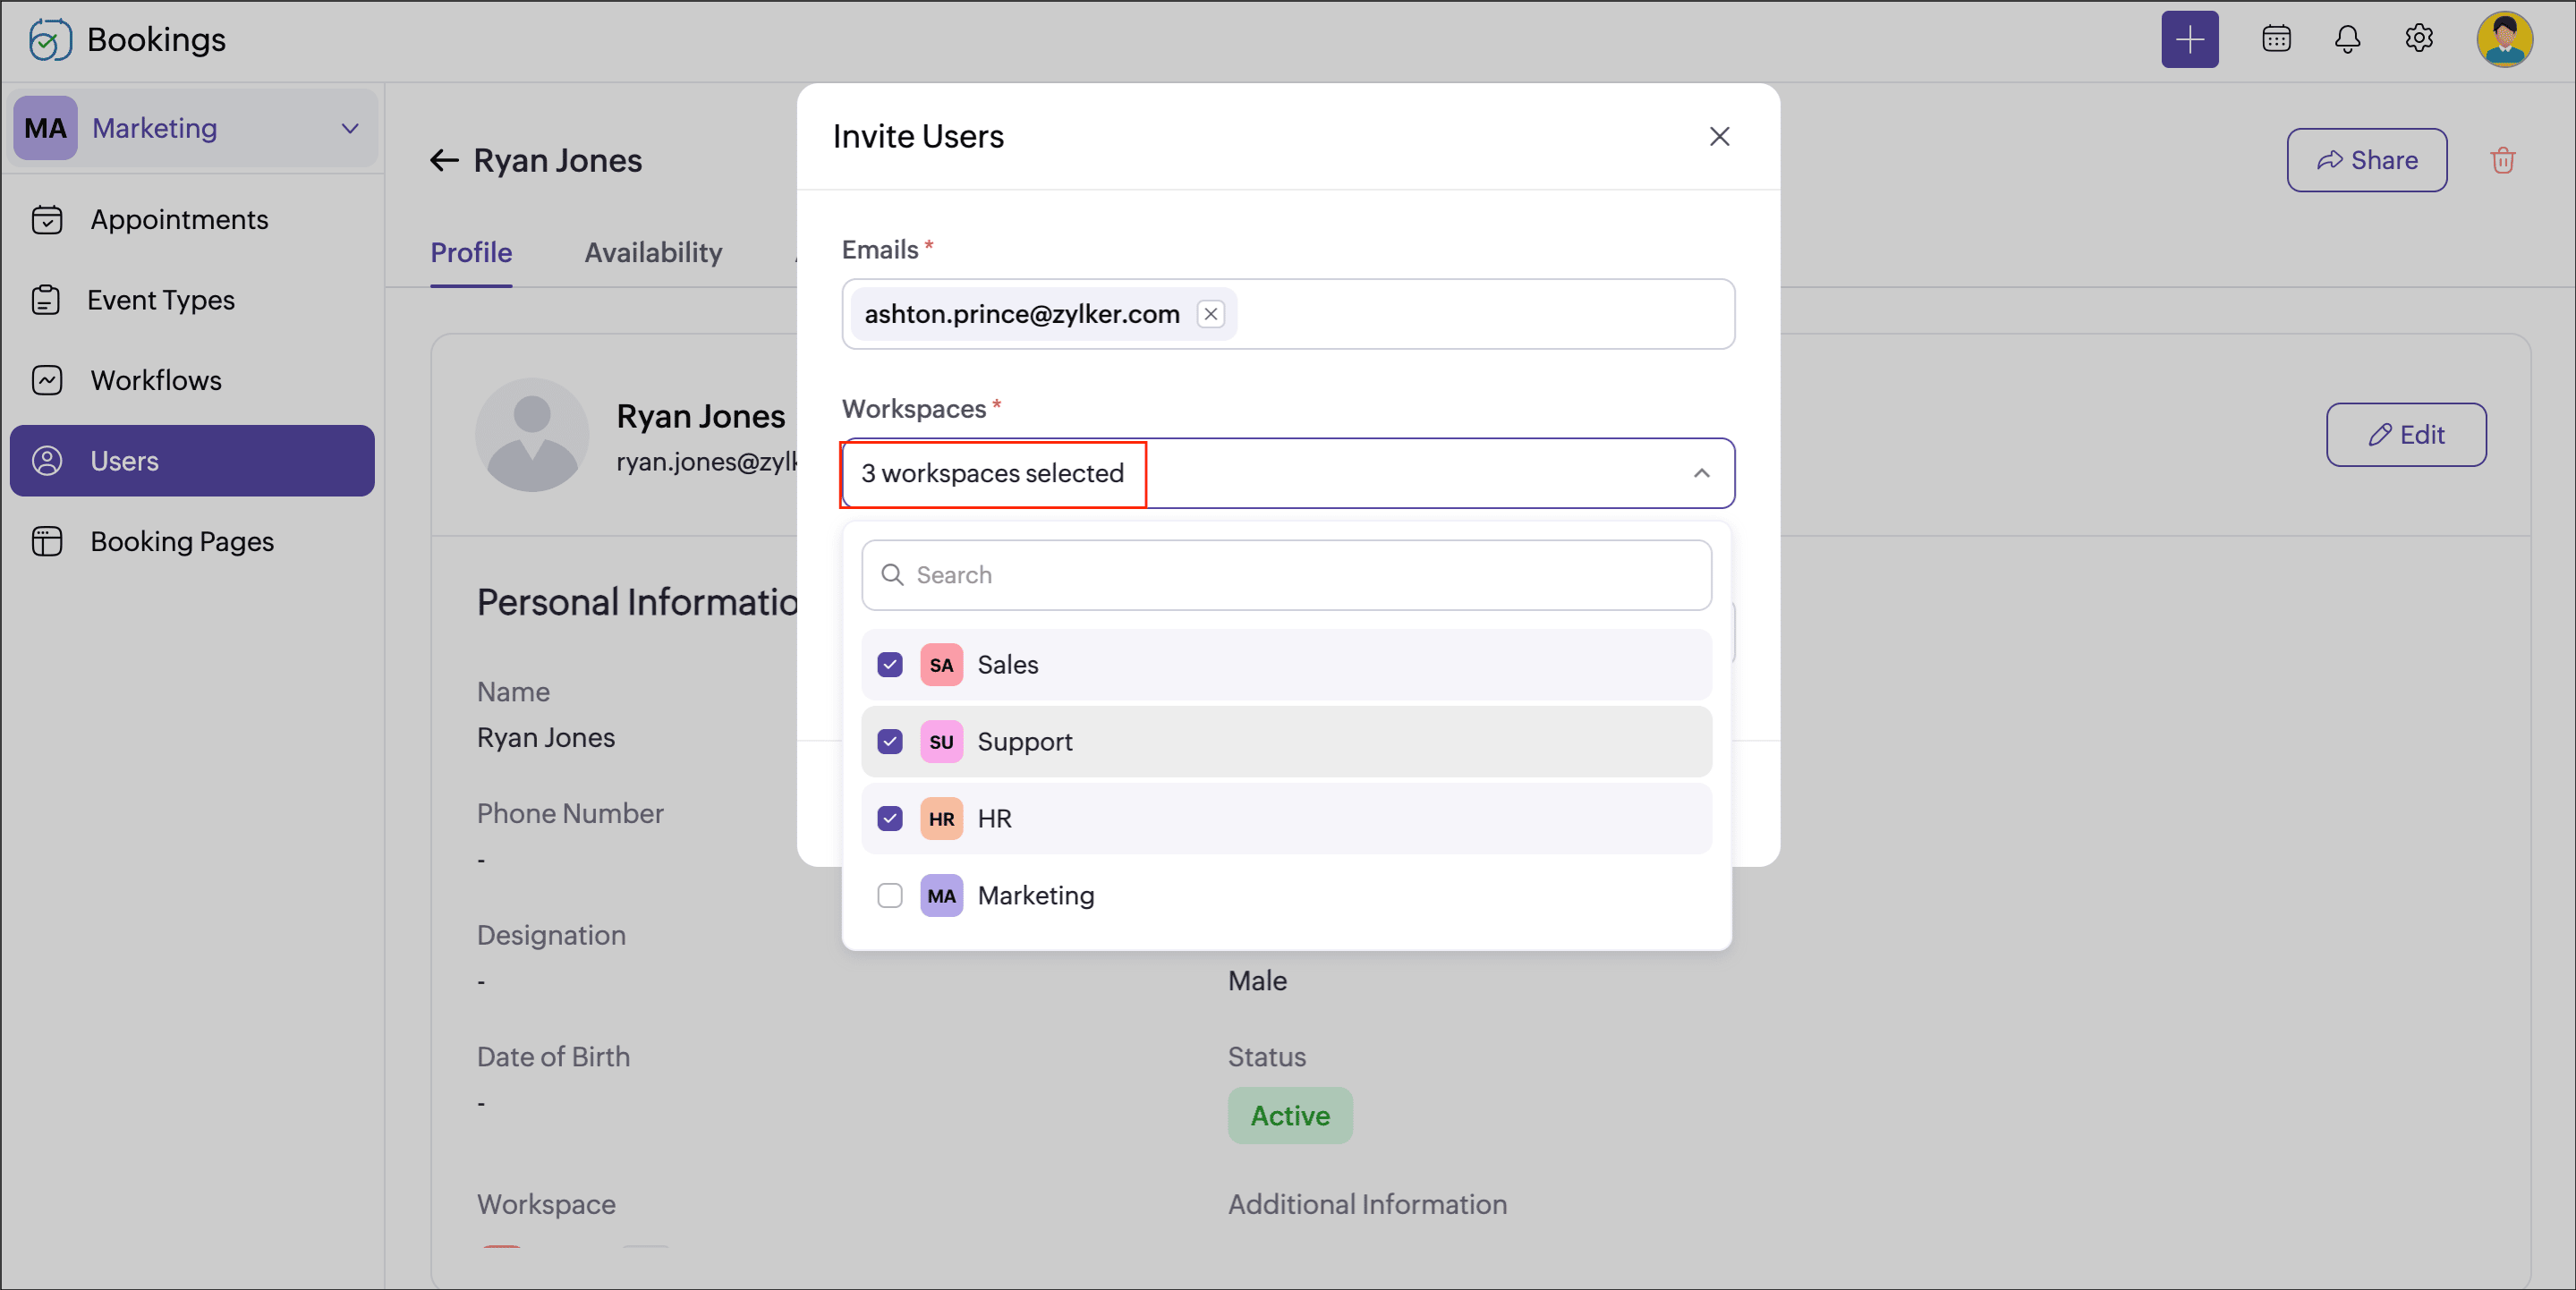Collapse the Workspaces dropdown chevron
Screen dimensions: 2576x1290
click(x=1701, y=473)
